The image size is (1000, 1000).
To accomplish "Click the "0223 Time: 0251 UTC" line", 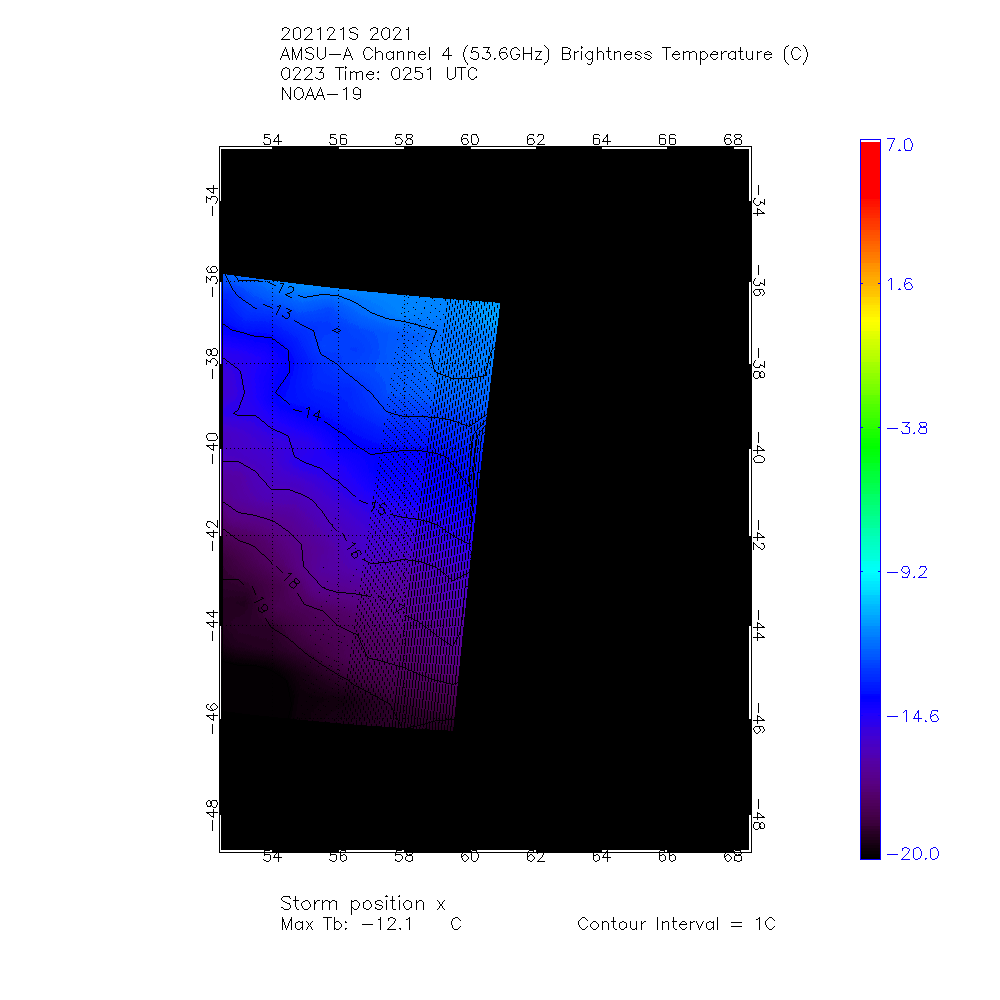I will (379, 74).
